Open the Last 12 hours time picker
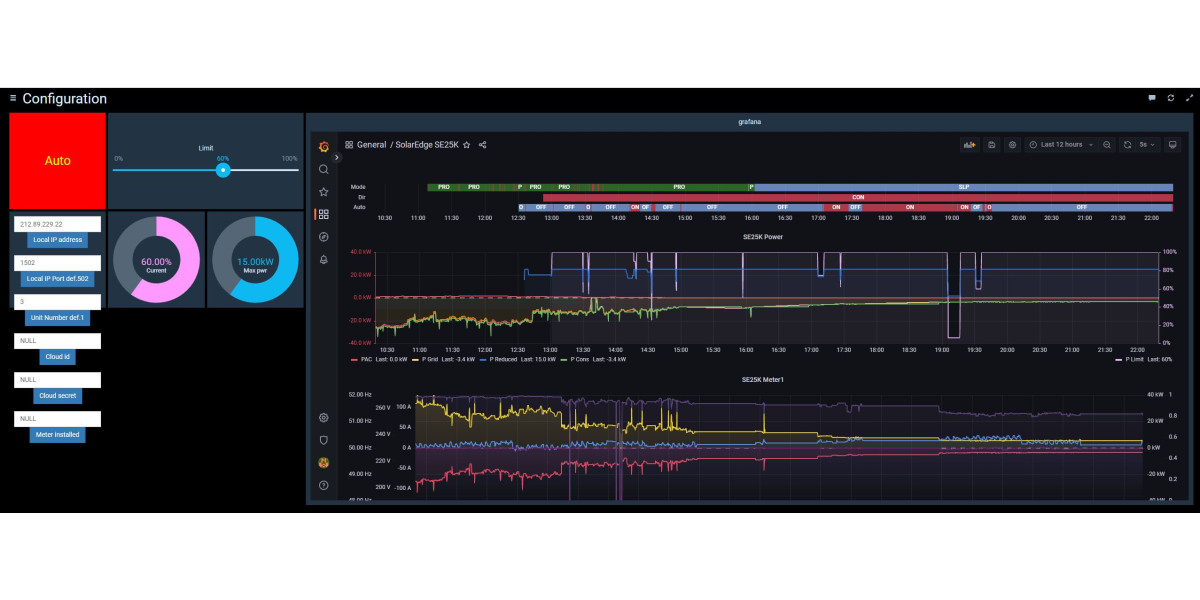1200x600 pixels. 1061,145
